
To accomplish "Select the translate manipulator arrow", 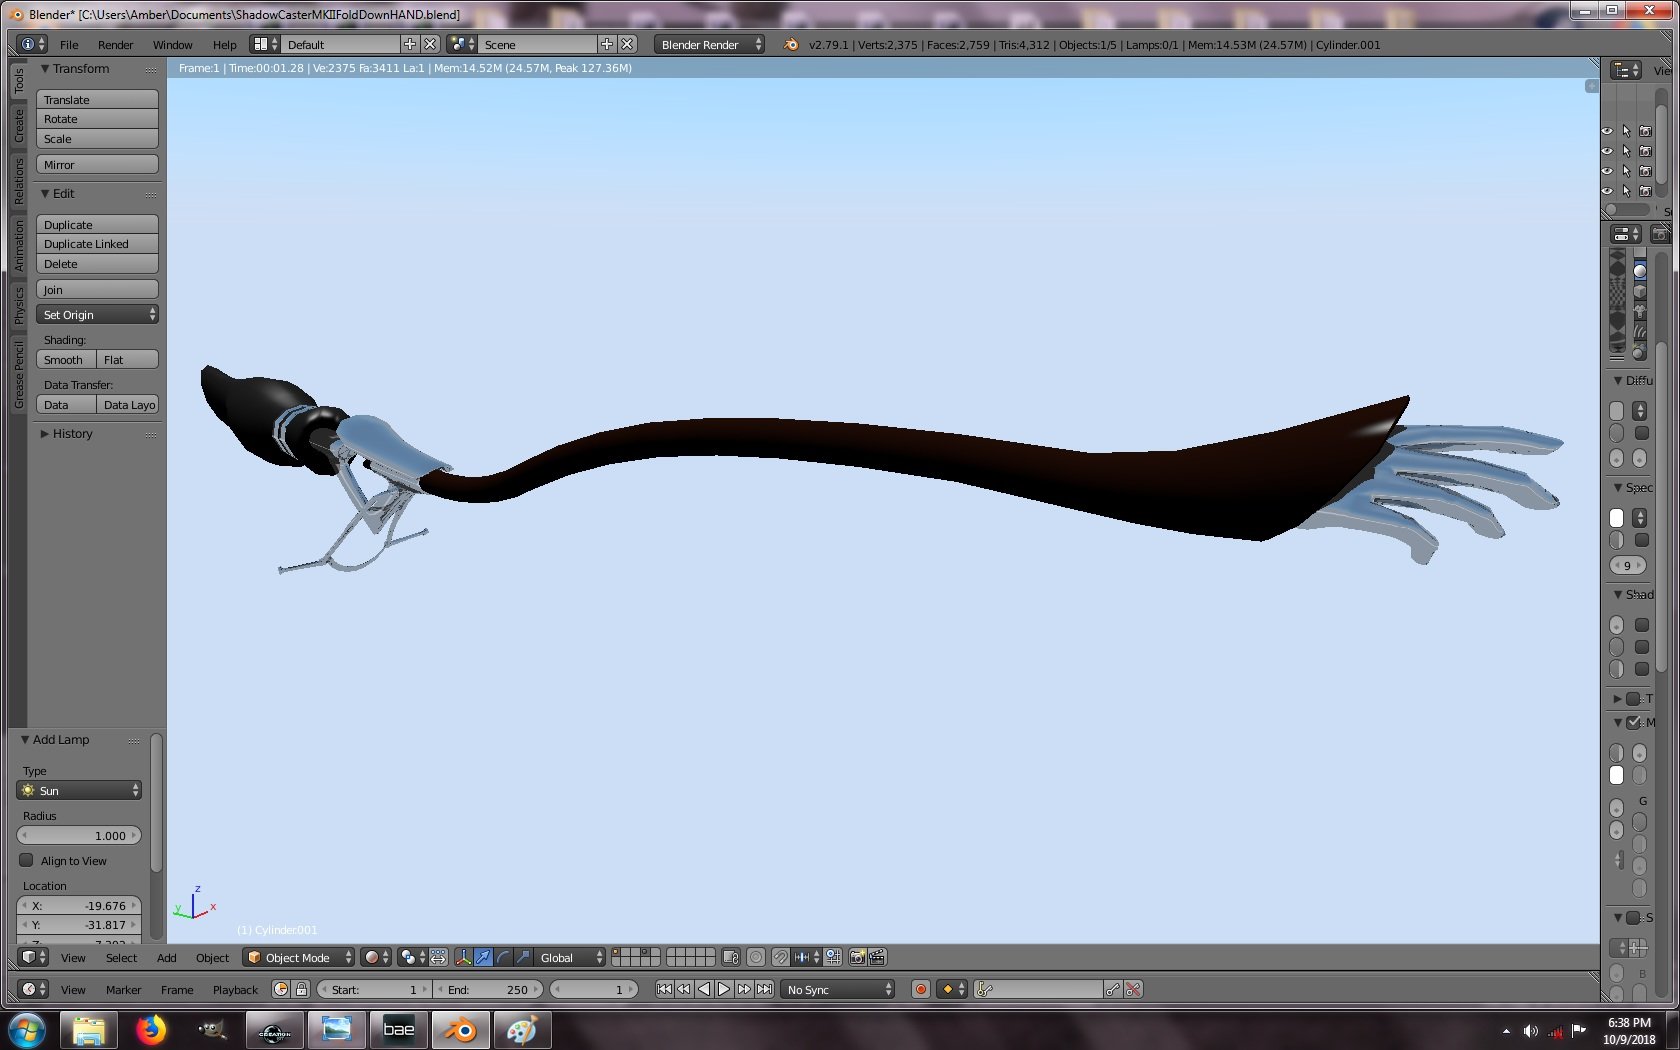I will [x=483, y=957].
